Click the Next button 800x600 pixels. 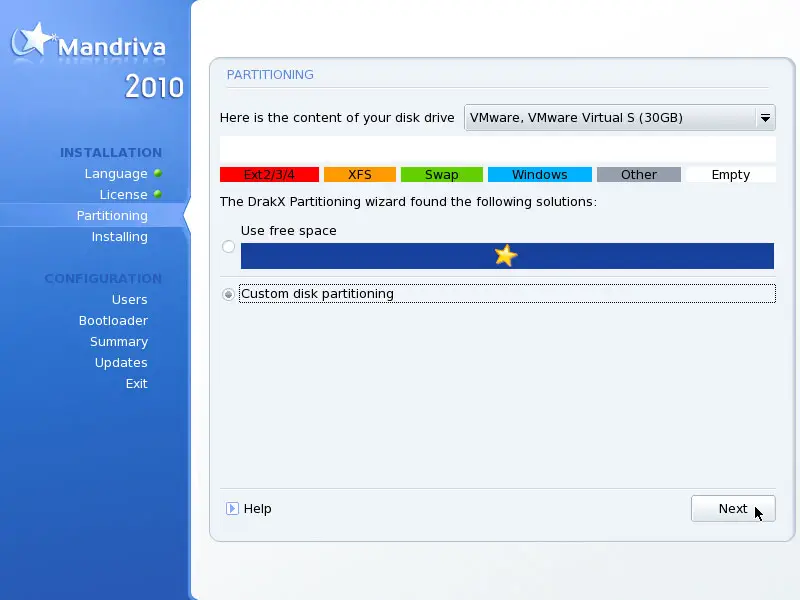pos(733,509)
